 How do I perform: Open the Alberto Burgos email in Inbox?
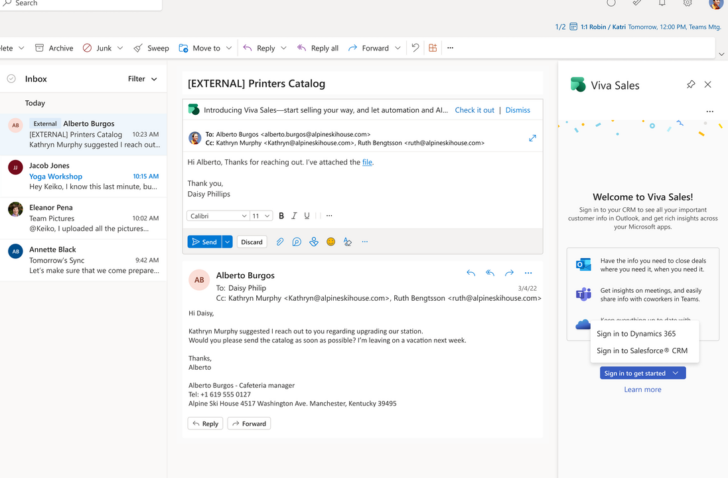pyautogui.click(x=84, y=134)
